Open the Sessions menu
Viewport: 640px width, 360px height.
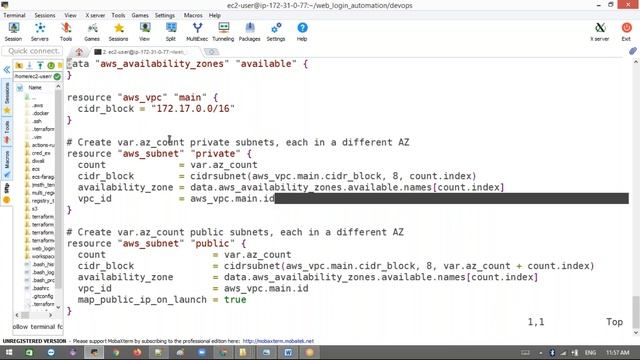tap(45, 15)
